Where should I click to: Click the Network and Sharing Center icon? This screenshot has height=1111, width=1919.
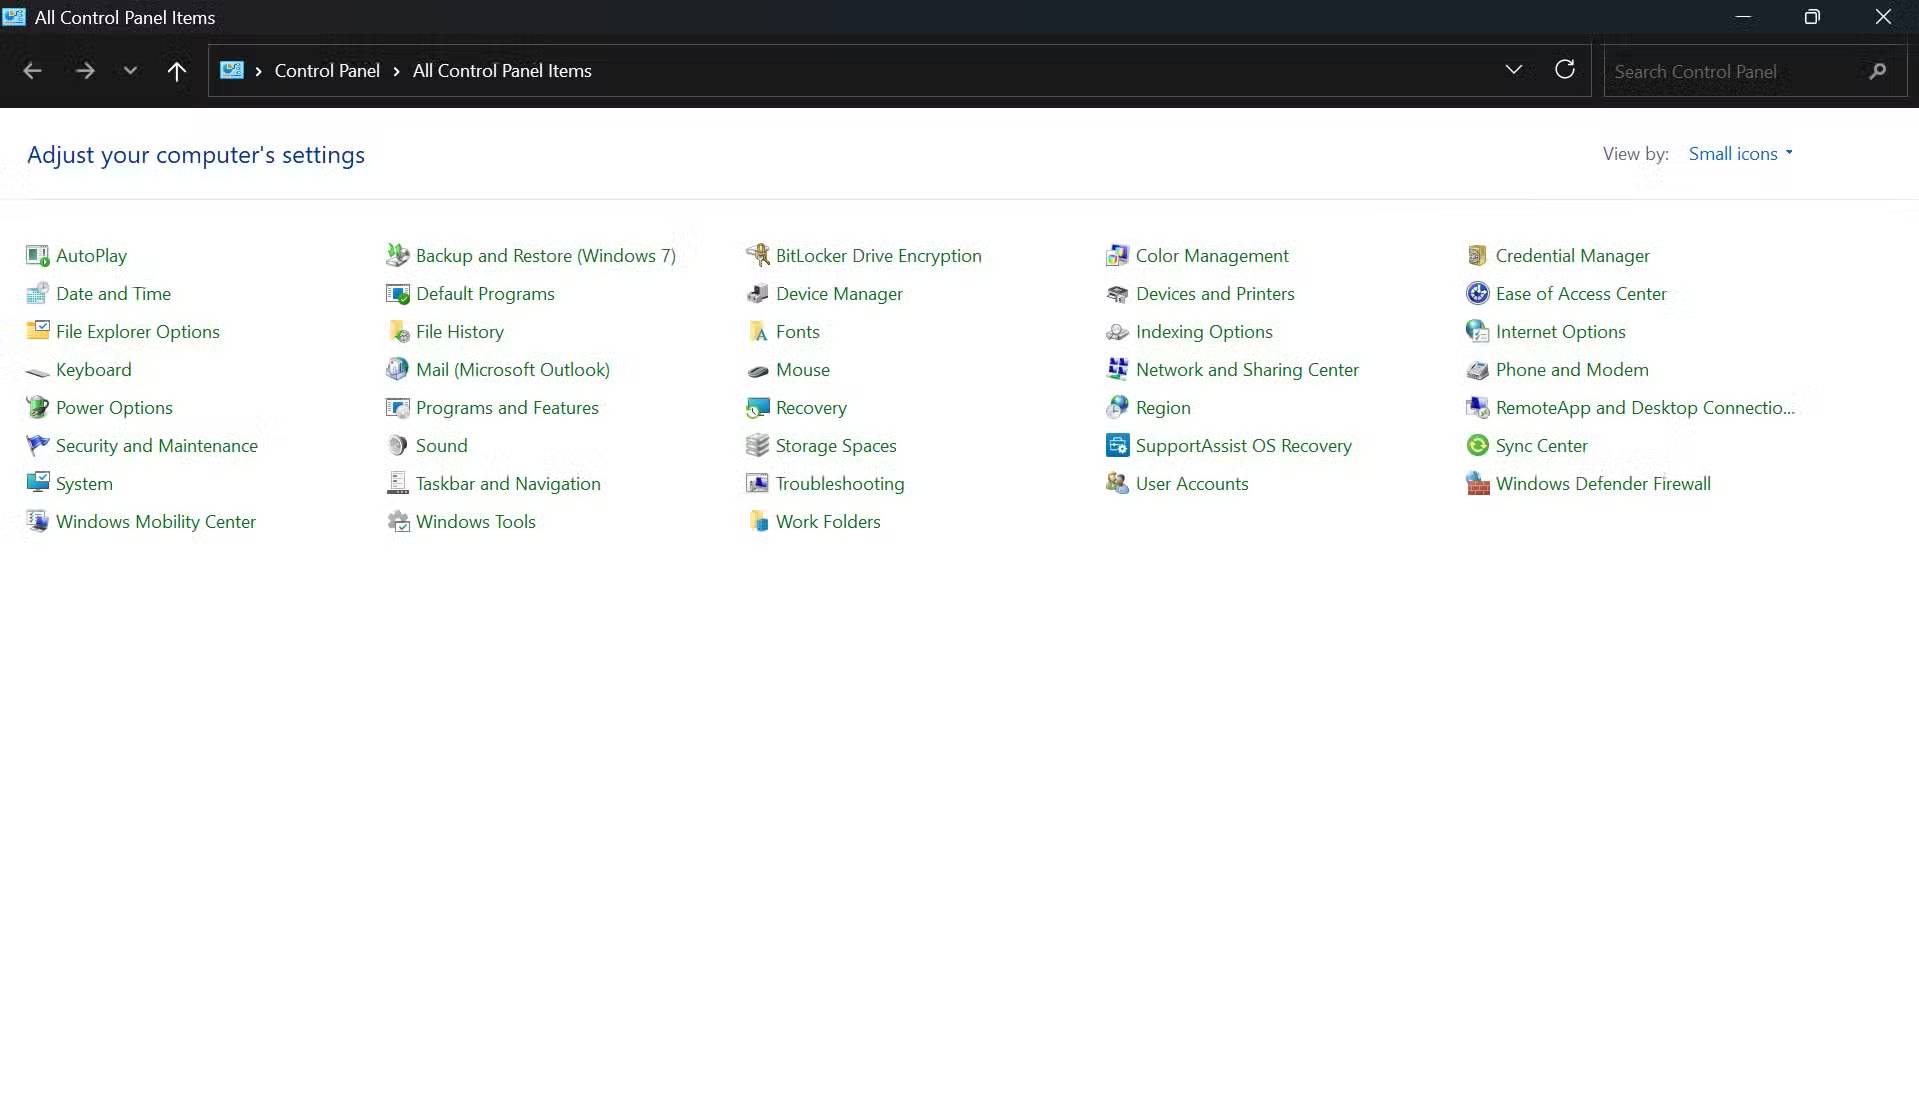click(x=1117, y=370)
